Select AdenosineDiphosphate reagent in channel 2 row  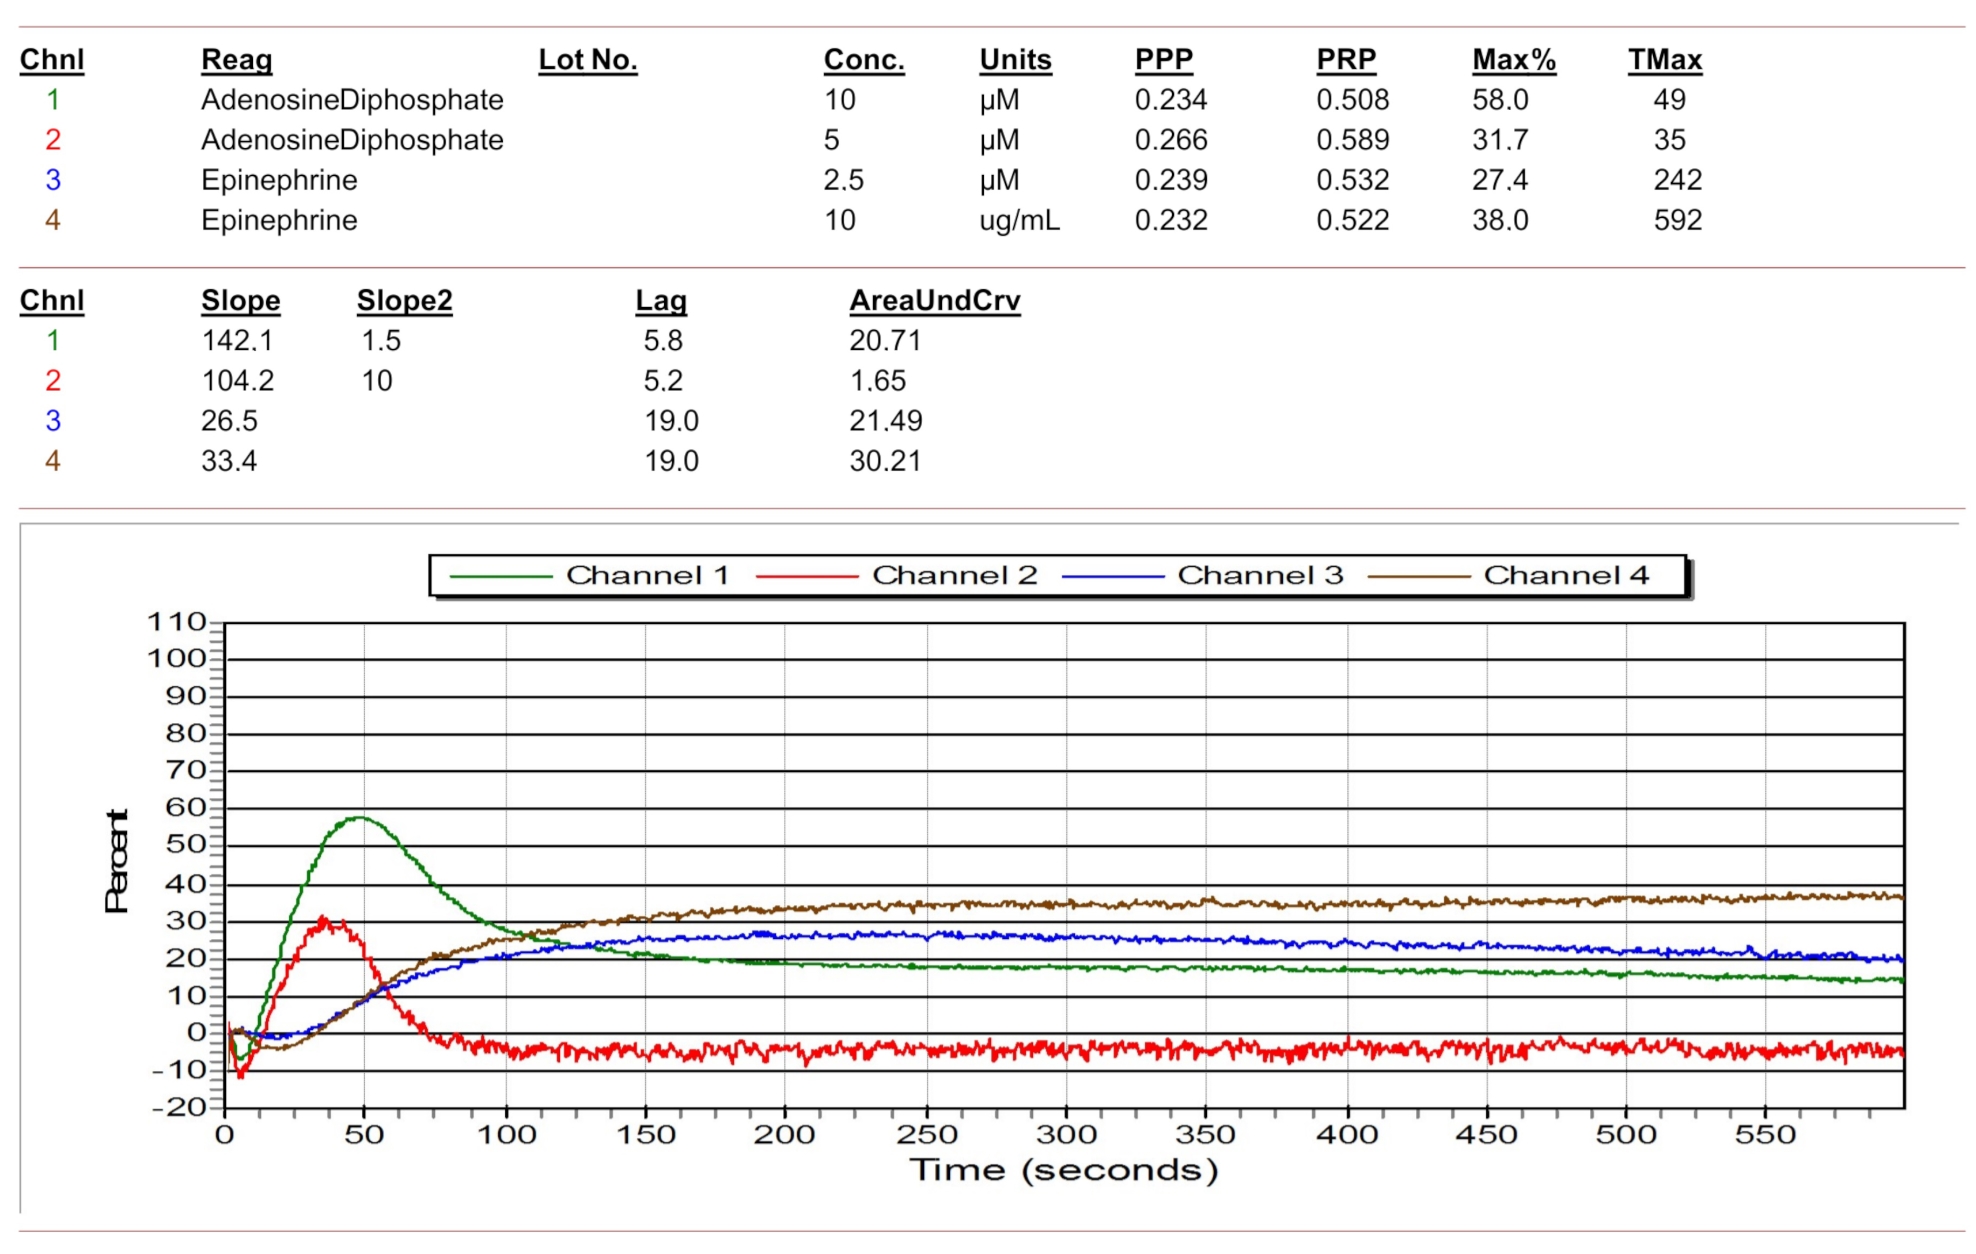point(352,140)
